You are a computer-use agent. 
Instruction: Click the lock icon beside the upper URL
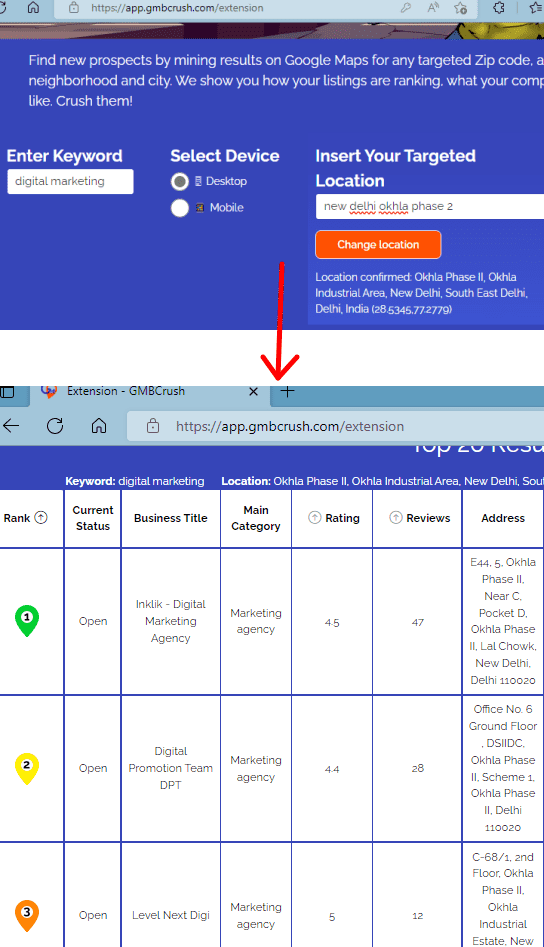coord(74,8)
